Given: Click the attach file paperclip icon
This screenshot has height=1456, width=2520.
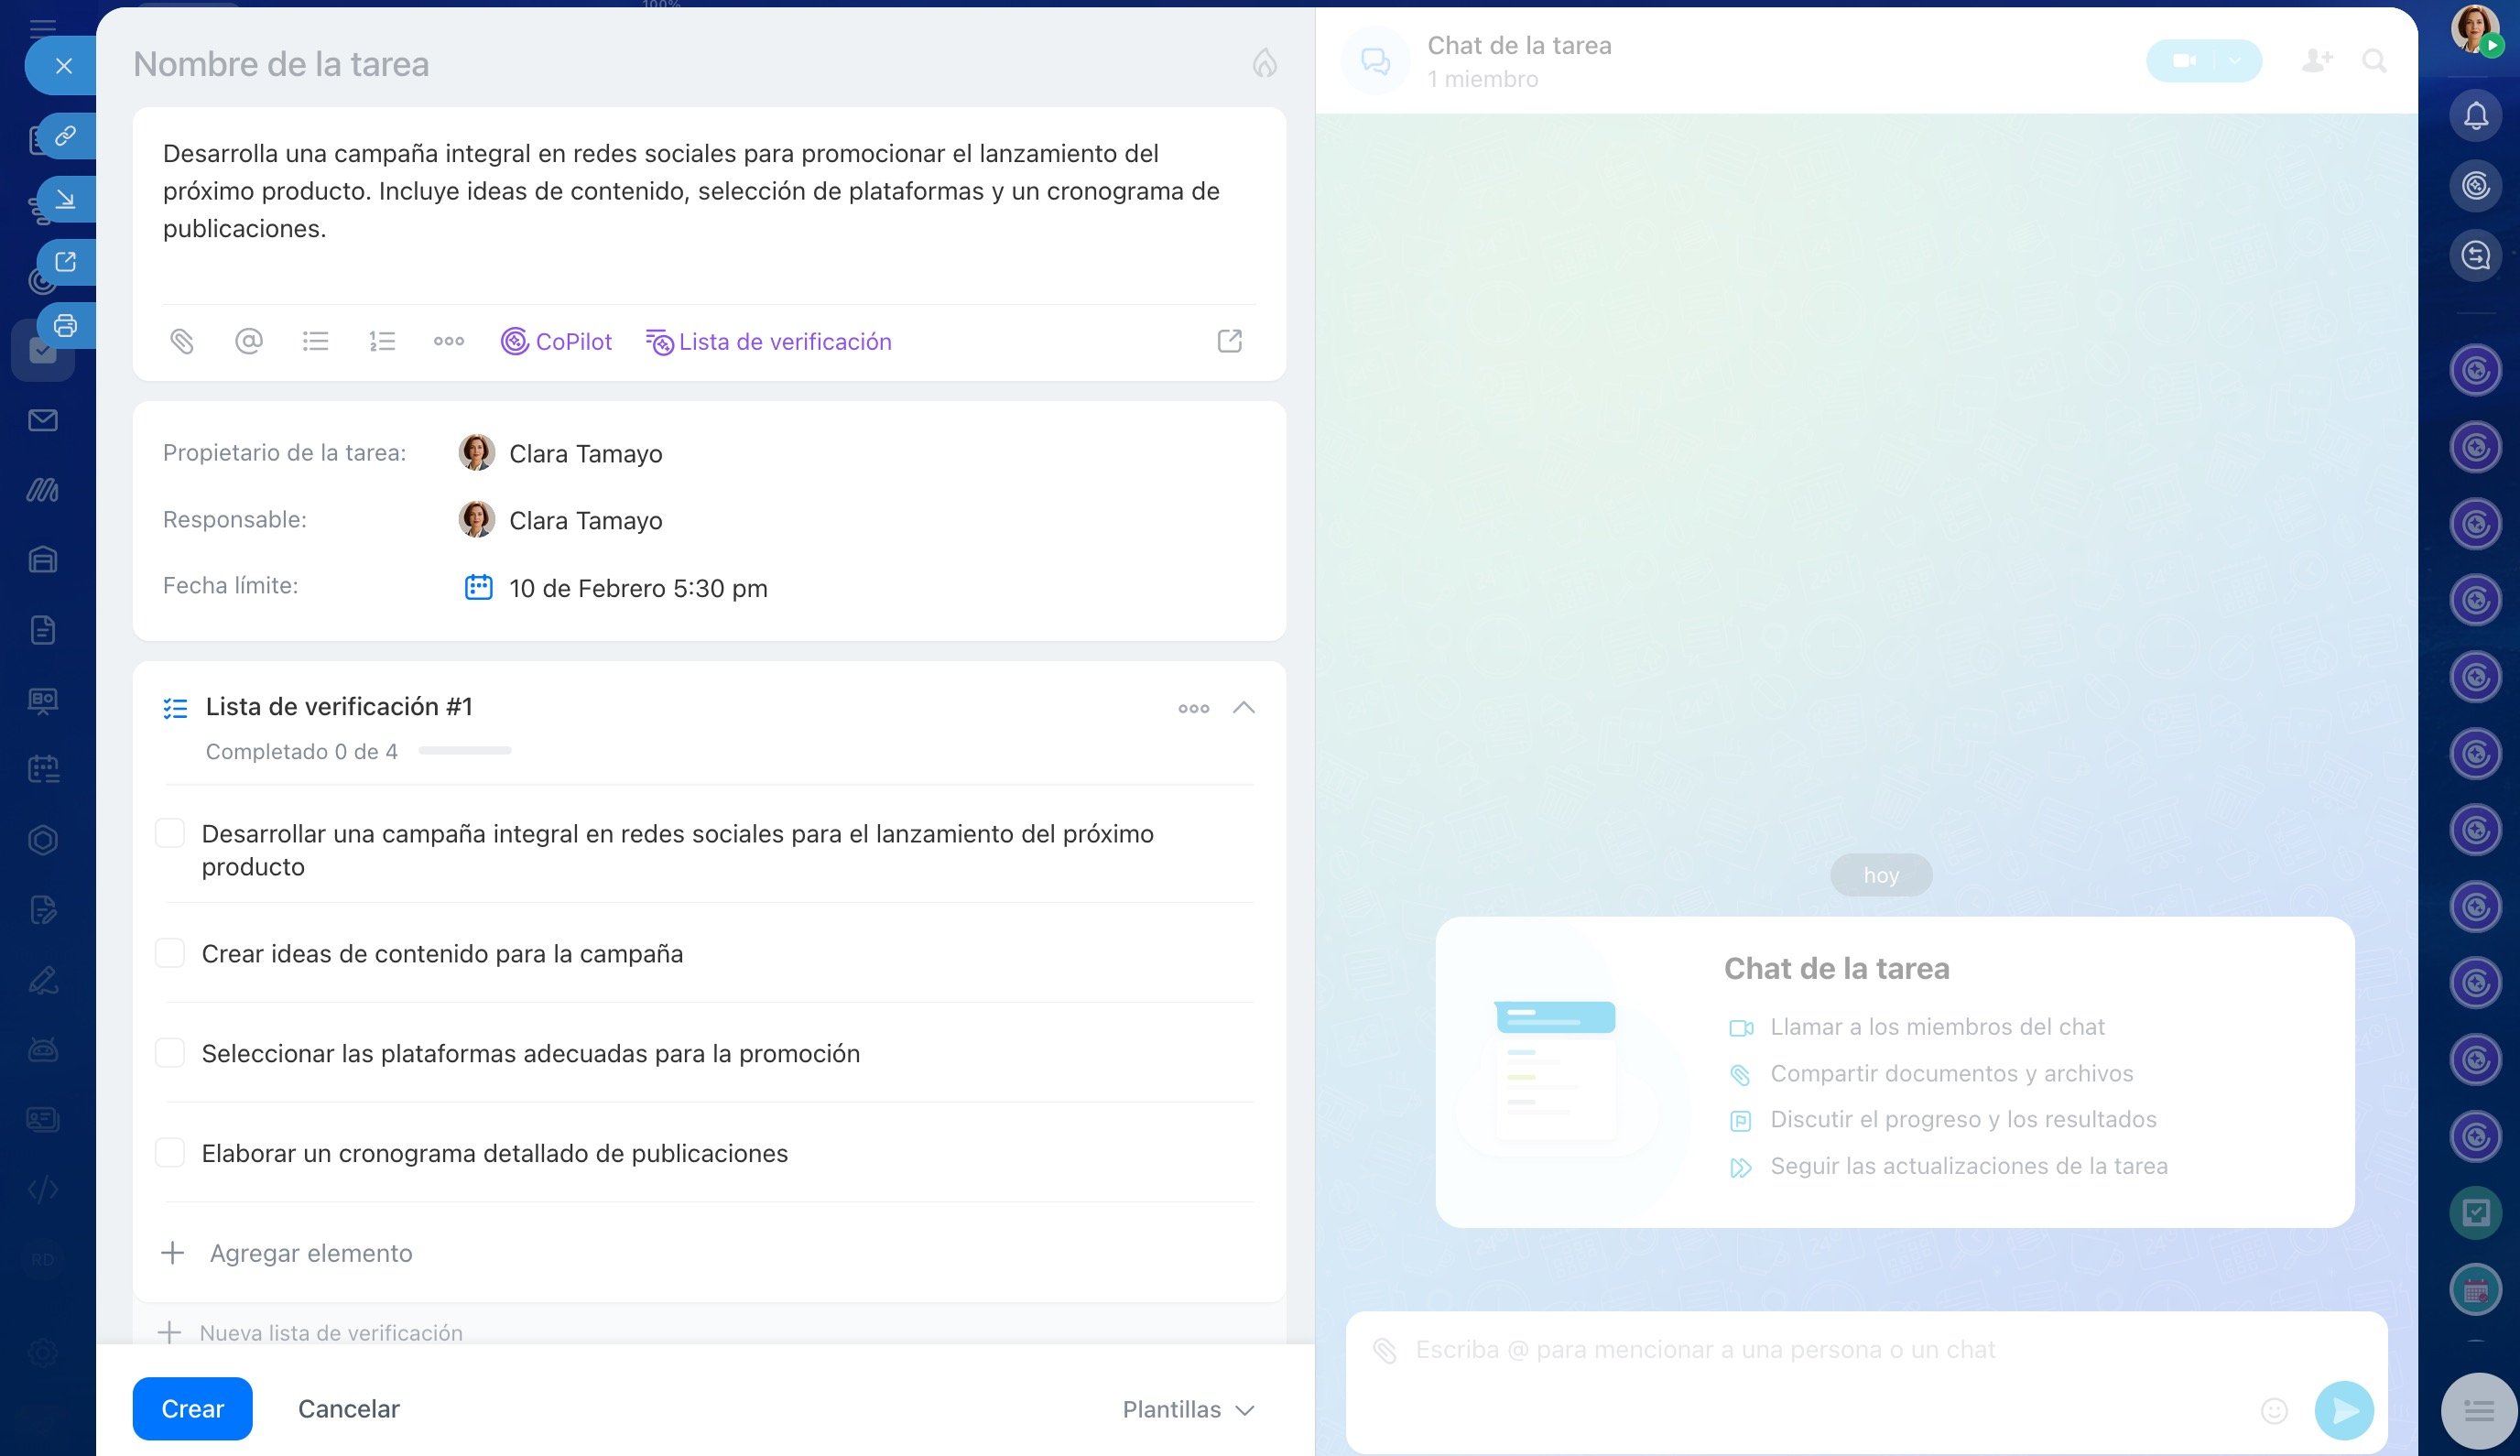Looking at the screenshot, I should (x=181, y=342).
